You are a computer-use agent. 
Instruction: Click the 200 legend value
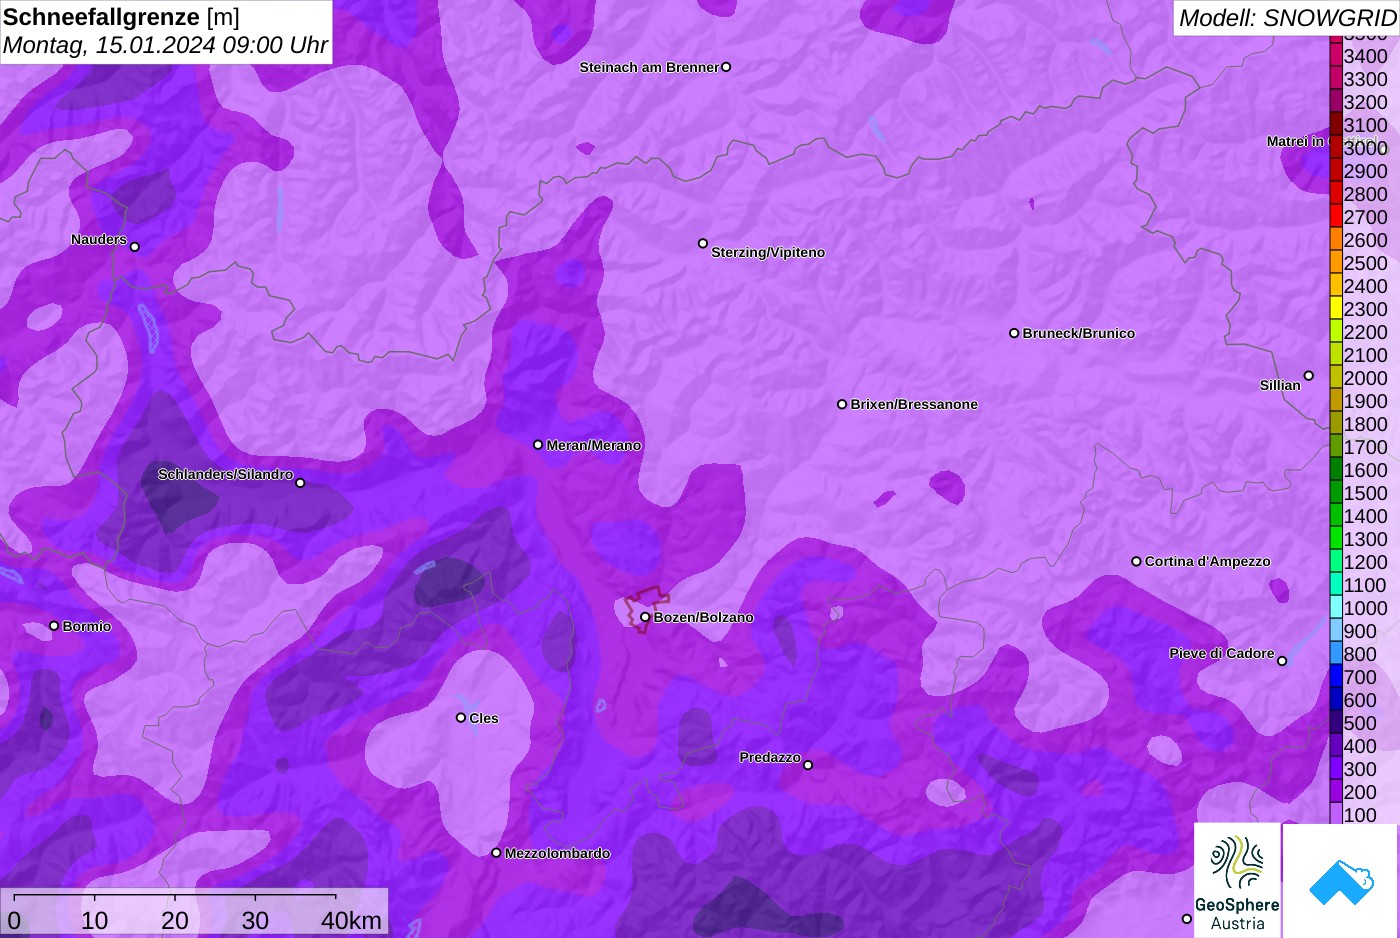1360,792
